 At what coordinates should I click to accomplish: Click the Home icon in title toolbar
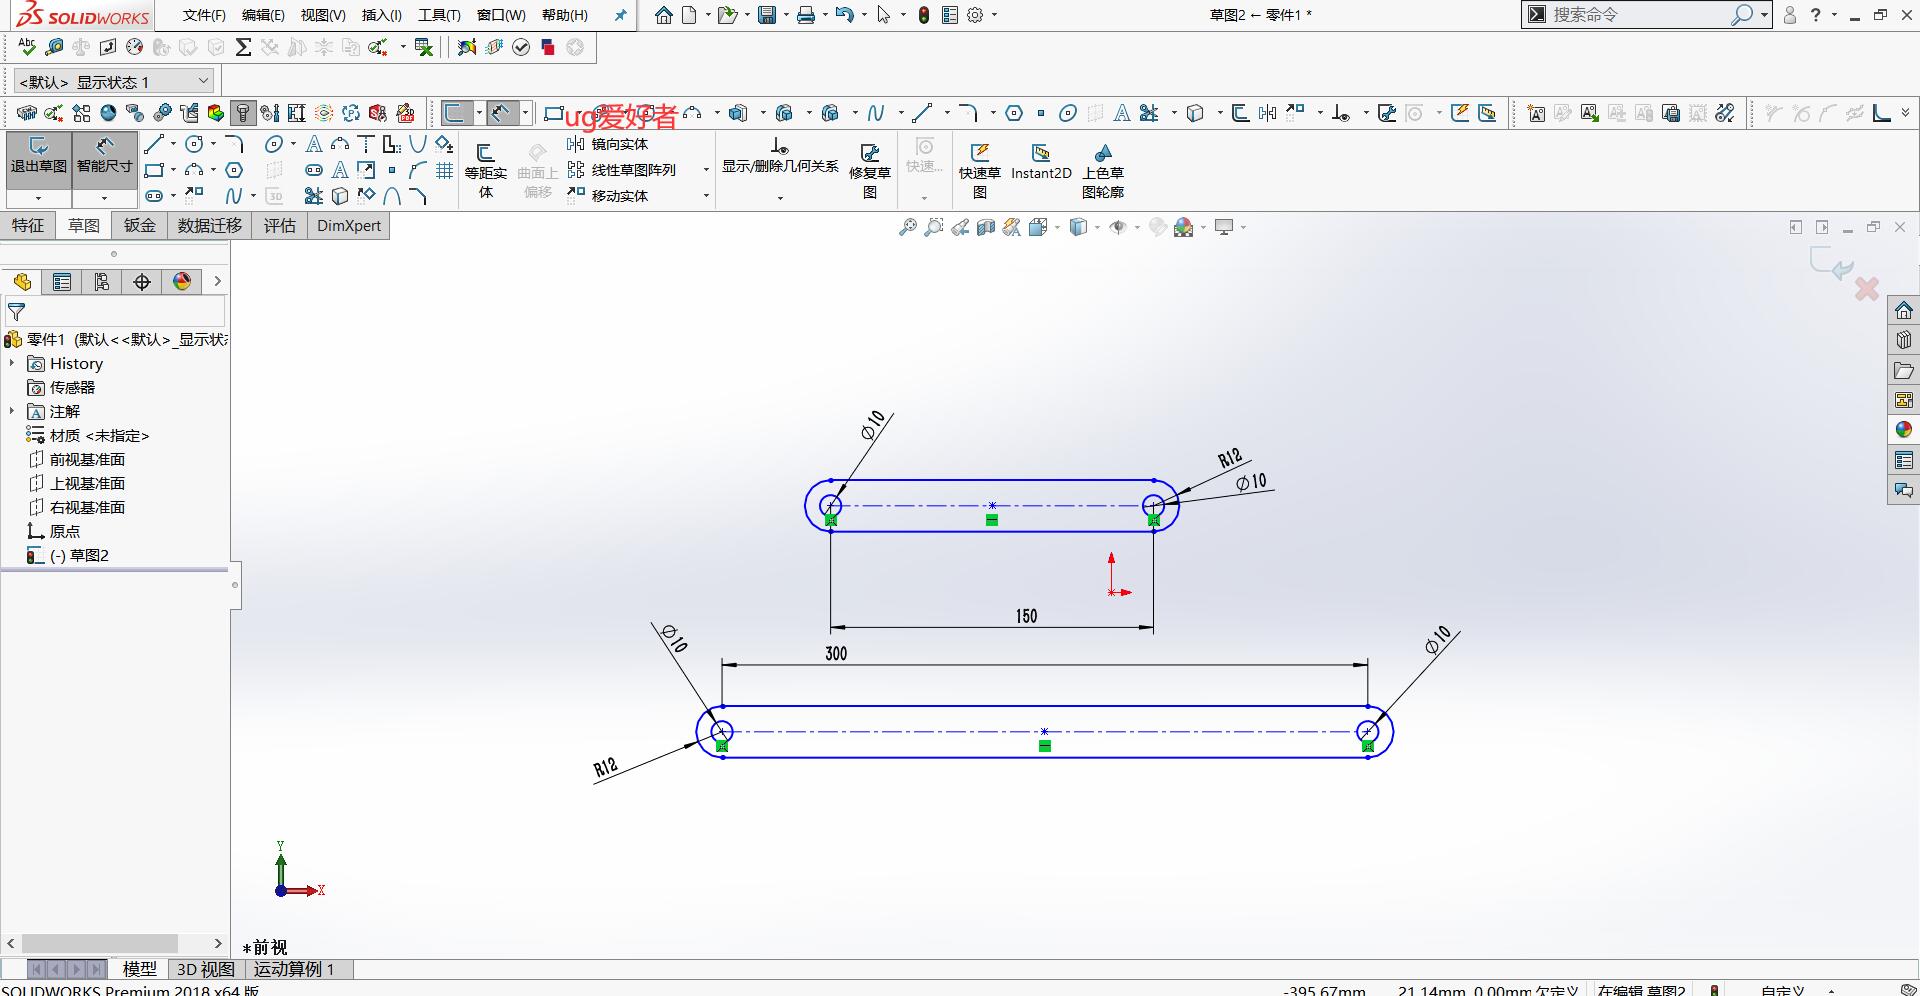click(x=664, y=15)
